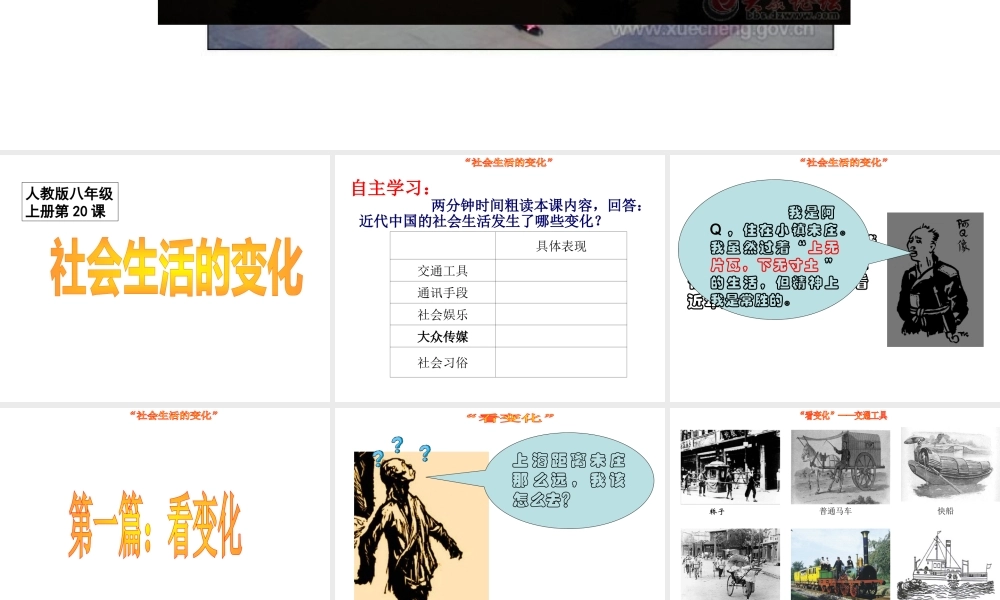
Task: Click the 阿Q portrait image on grey background
Action: point(935,280)
